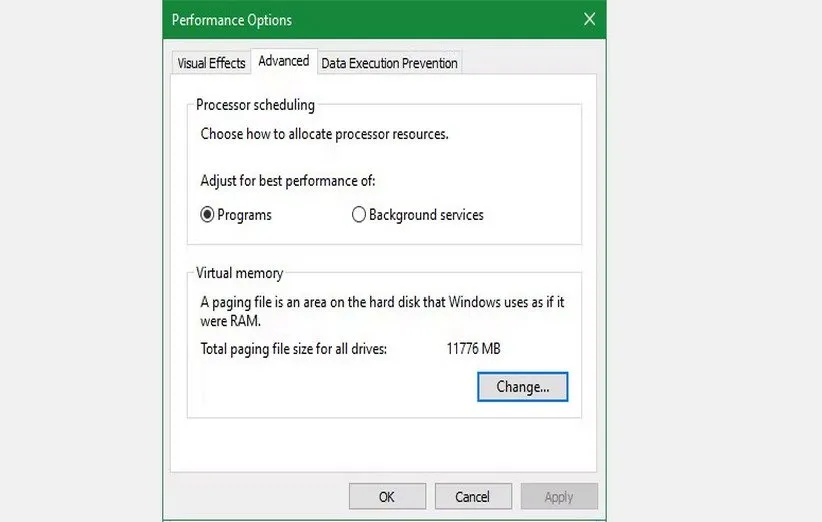This screenshot has width=822, height=522.
Task: Select the Programs radio button
Action: tap(208, 214)
